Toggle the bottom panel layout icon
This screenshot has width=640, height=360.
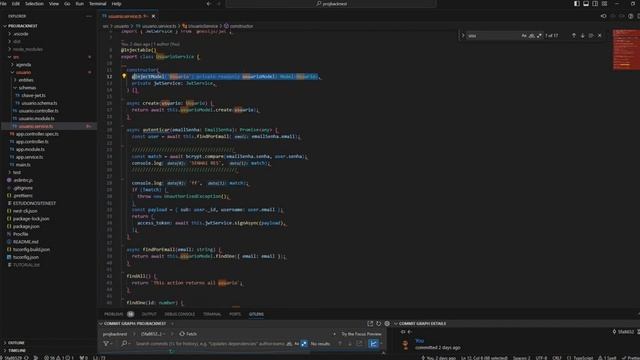tap(586, 4)
